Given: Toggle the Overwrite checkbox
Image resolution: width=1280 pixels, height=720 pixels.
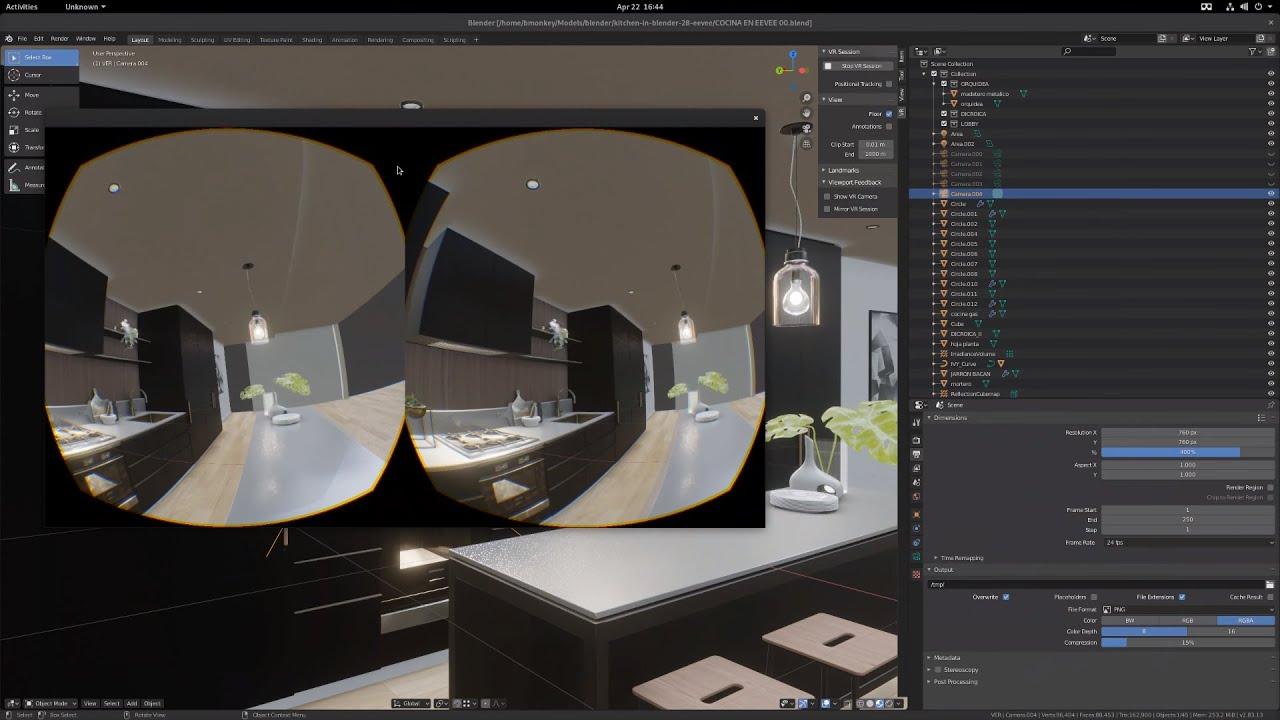Looking at the screenshot, I should click(1006, 597).
